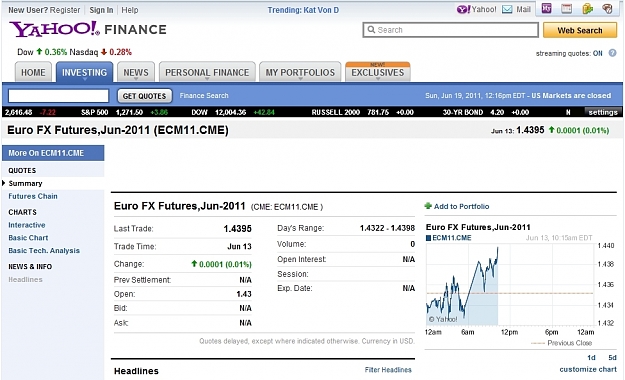Open Mail via the envelope icon
The image size is (625, 380).
tap(507, 9)
